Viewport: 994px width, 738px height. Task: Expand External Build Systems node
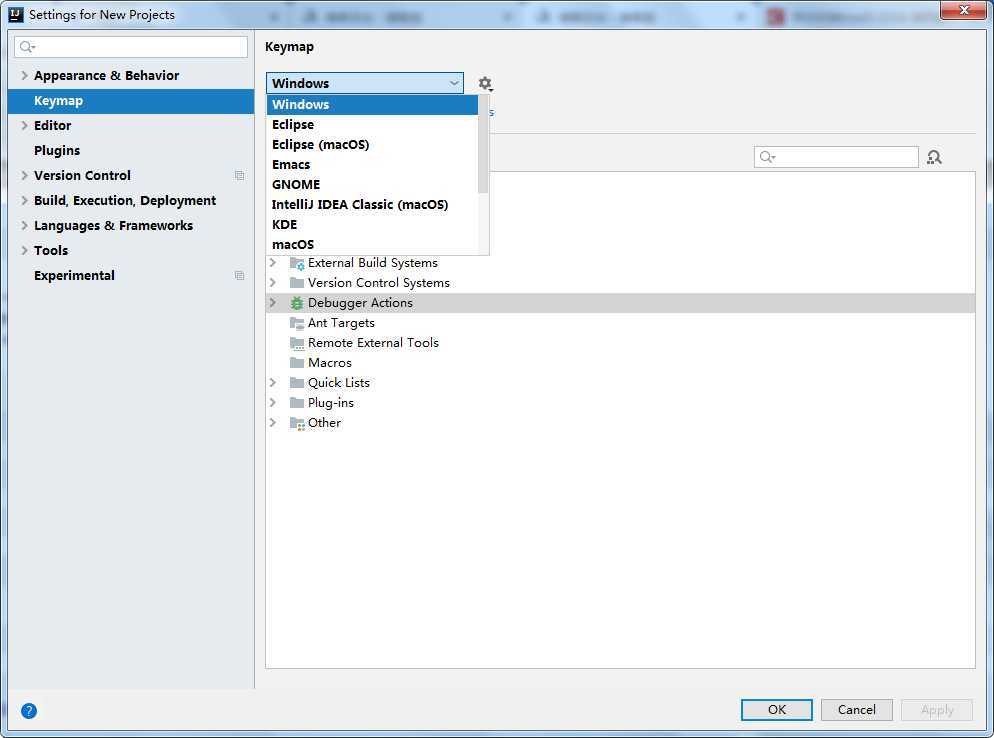click(273, 262)
